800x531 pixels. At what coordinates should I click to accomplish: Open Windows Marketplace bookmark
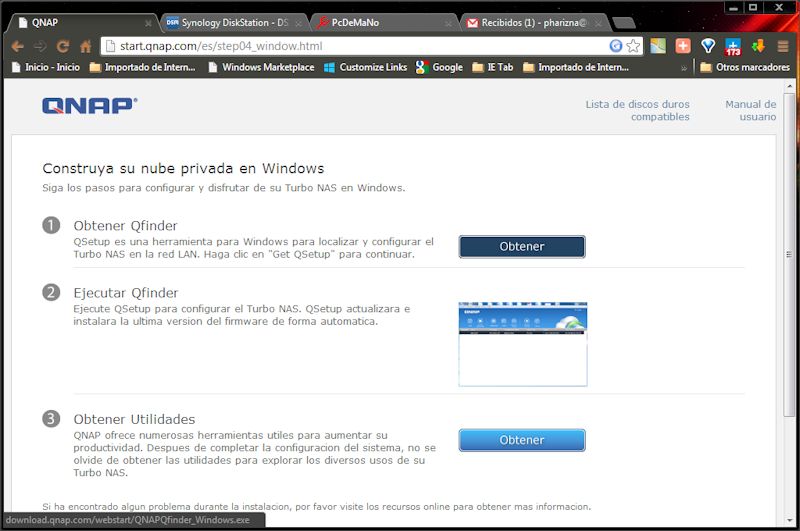[261, 67]
